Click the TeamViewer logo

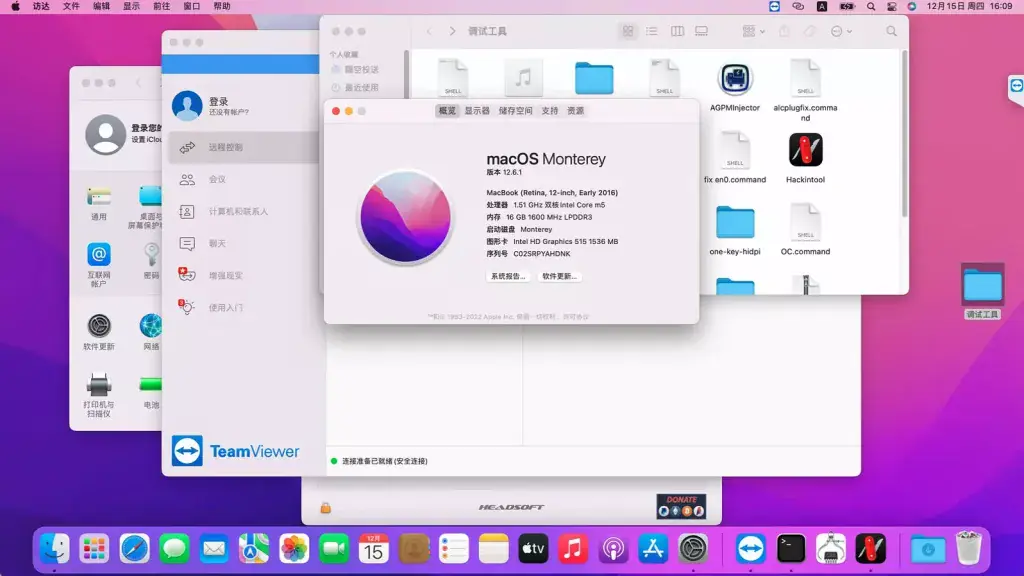(x=235, y=451)
